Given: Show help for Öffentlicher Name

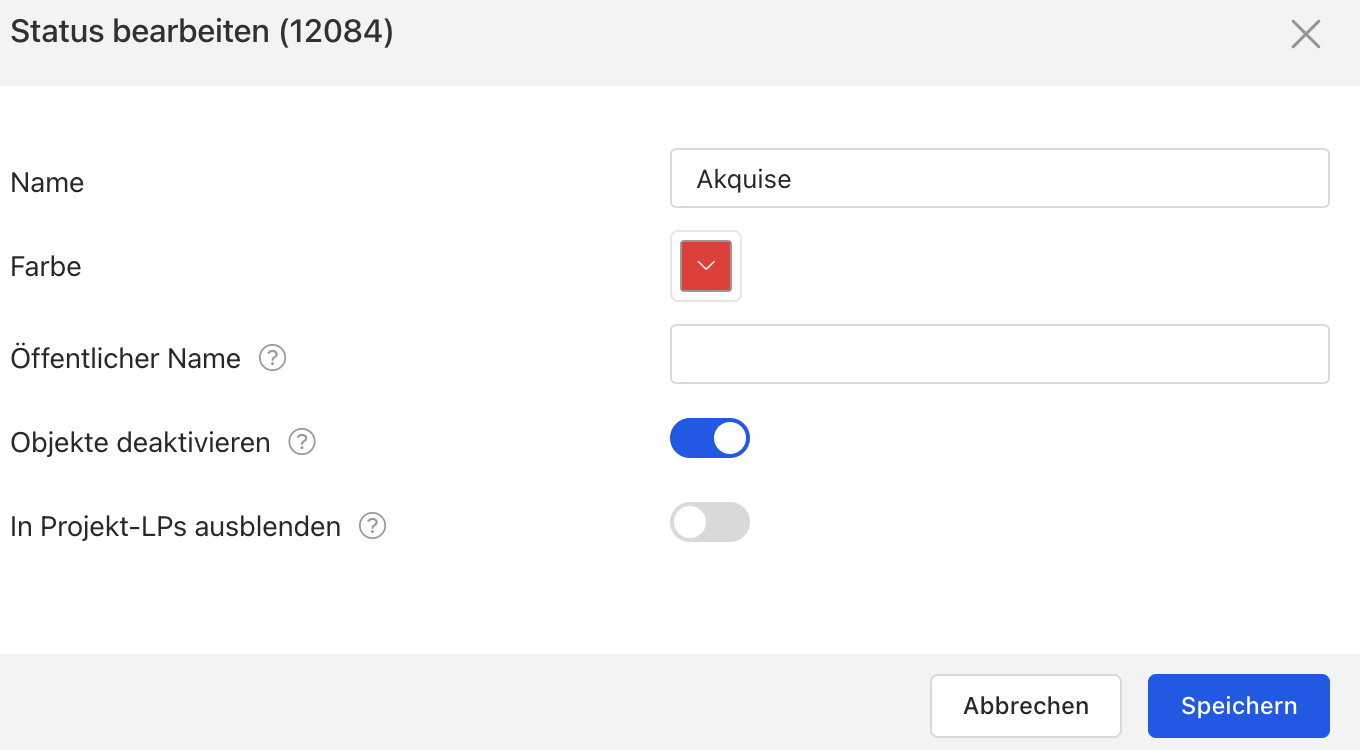Looking at the screenshot, I should coord(273,358).
